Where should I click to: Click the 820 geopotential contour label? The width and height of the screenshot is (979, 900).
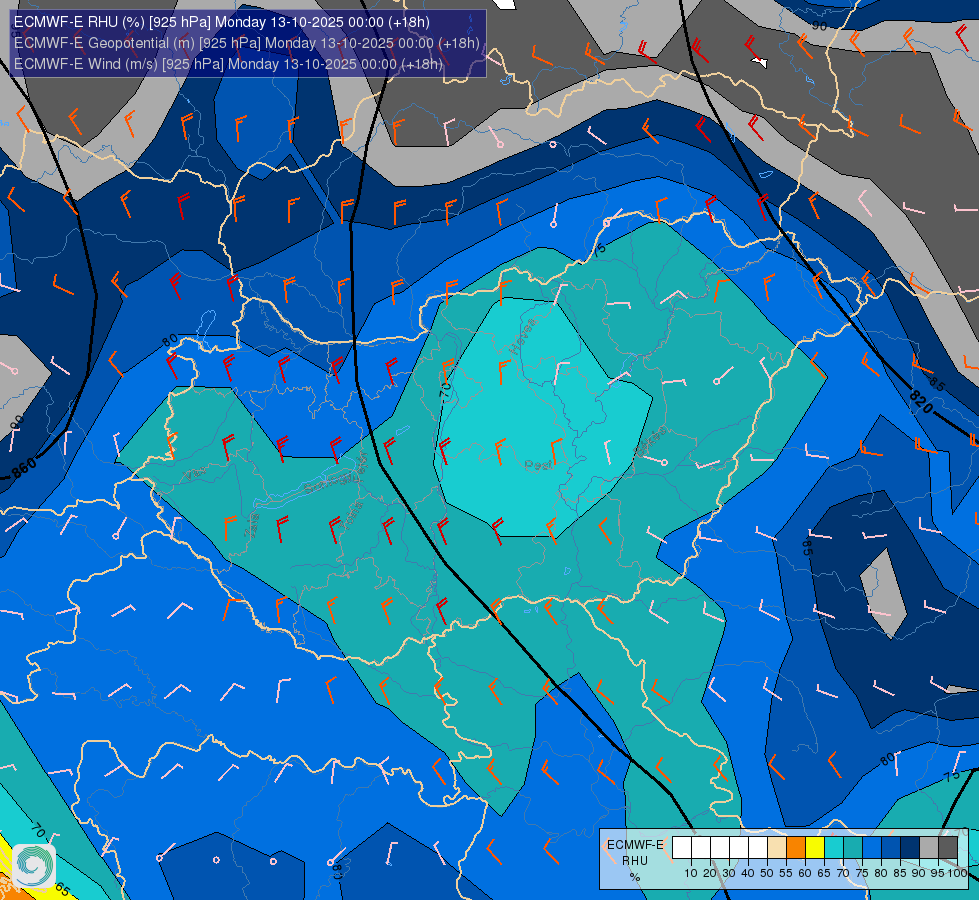pos(921,400)
